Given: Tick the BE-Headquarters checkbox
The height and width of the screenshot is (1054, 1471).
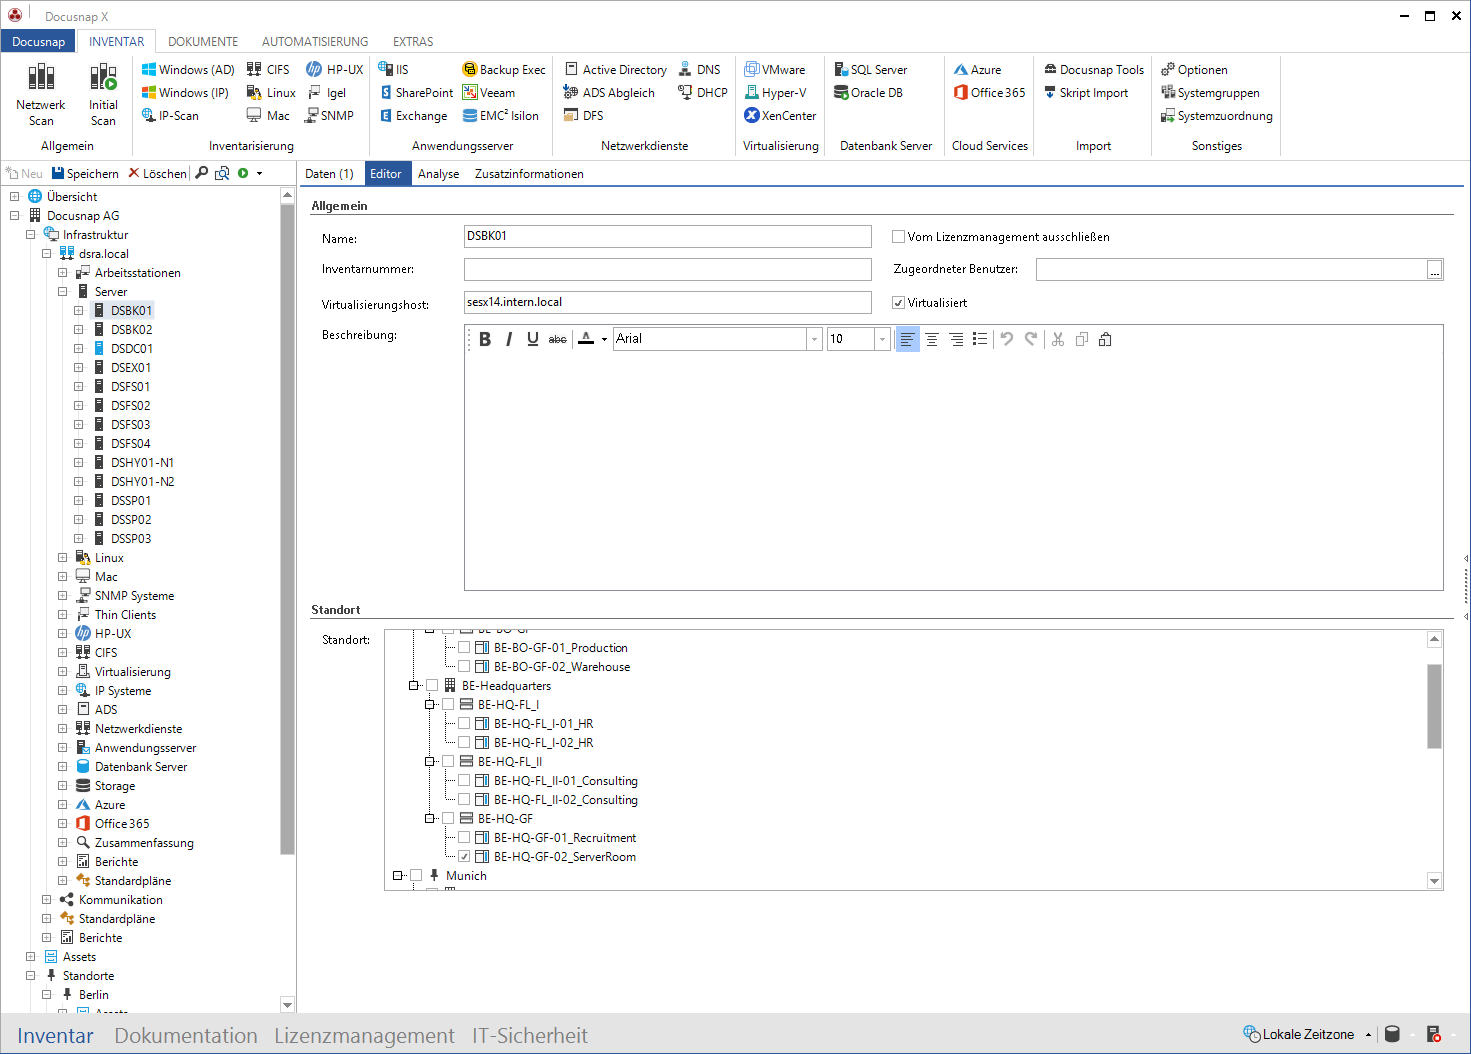Looking at the screenshot, I should [x=432, y=686].
